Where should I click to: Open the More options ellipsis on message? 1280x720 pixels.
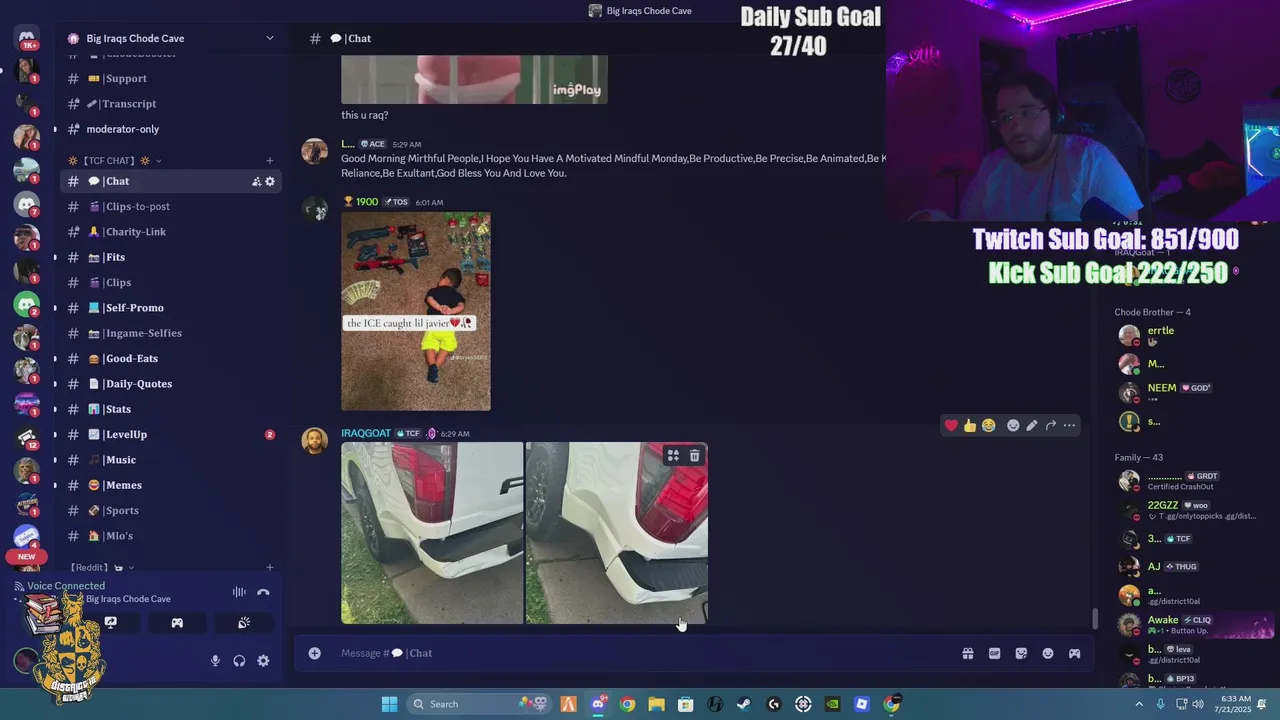[1070, 426]
